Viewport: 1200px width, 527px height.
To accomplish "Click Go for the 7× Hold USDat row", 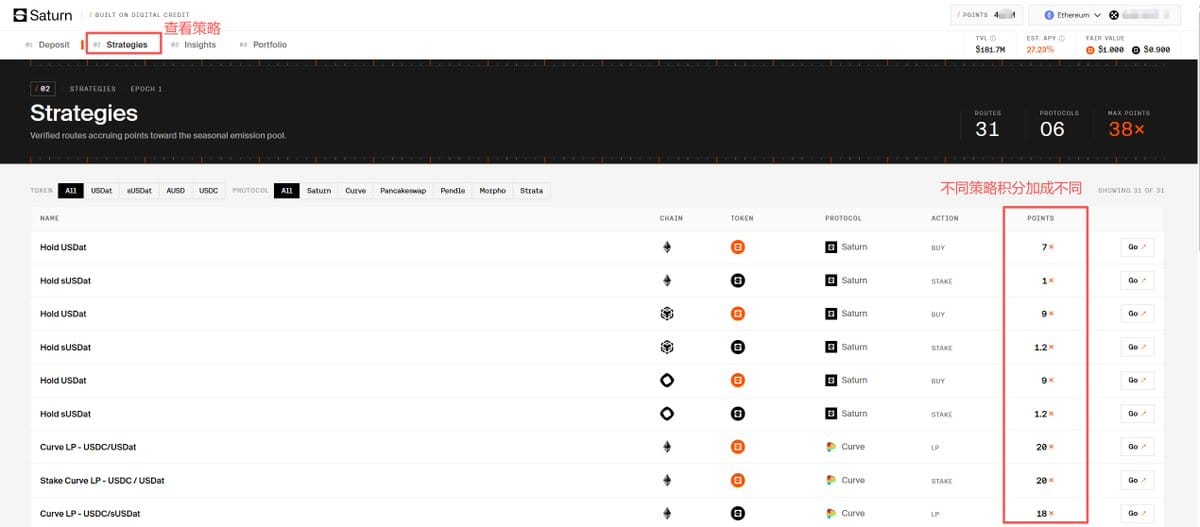I will click(1137, 247).
